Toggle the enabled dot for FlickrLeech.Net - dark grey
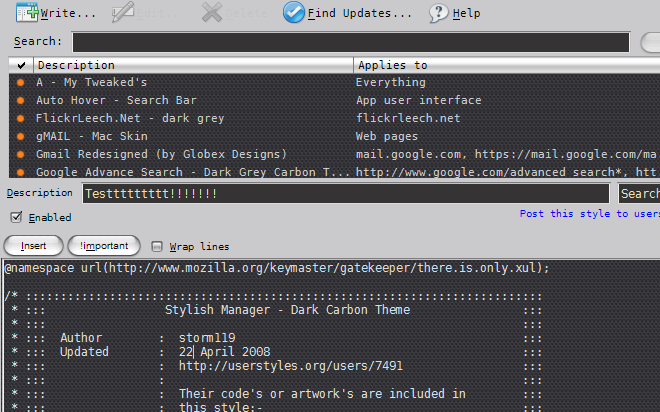The image size is (660, 412). (20, 119)
